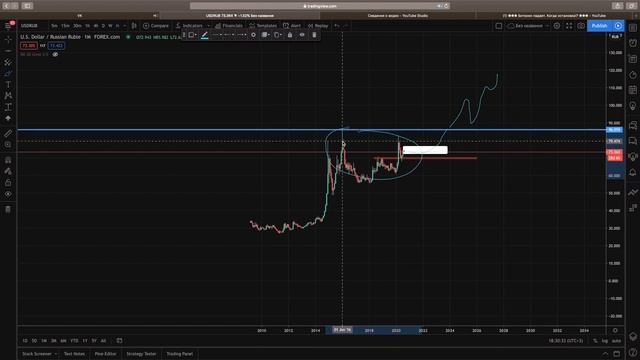The height and width of the screenshot is (360, 640).
Task: Delete selected drawing with floating trash icon
Action: tap(314, 35)
